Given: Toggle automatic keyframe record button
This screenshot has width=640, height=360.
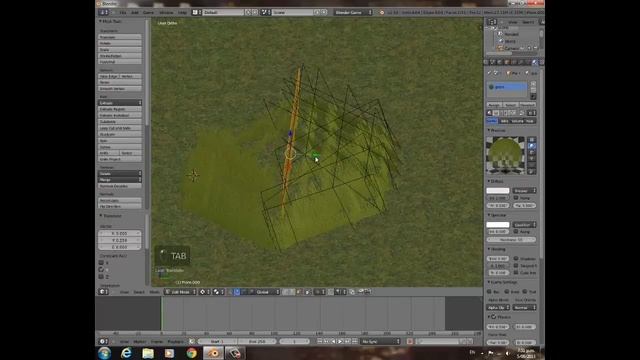Looking at the screenshot, I should pyautogui.click(x=410, y=341).
